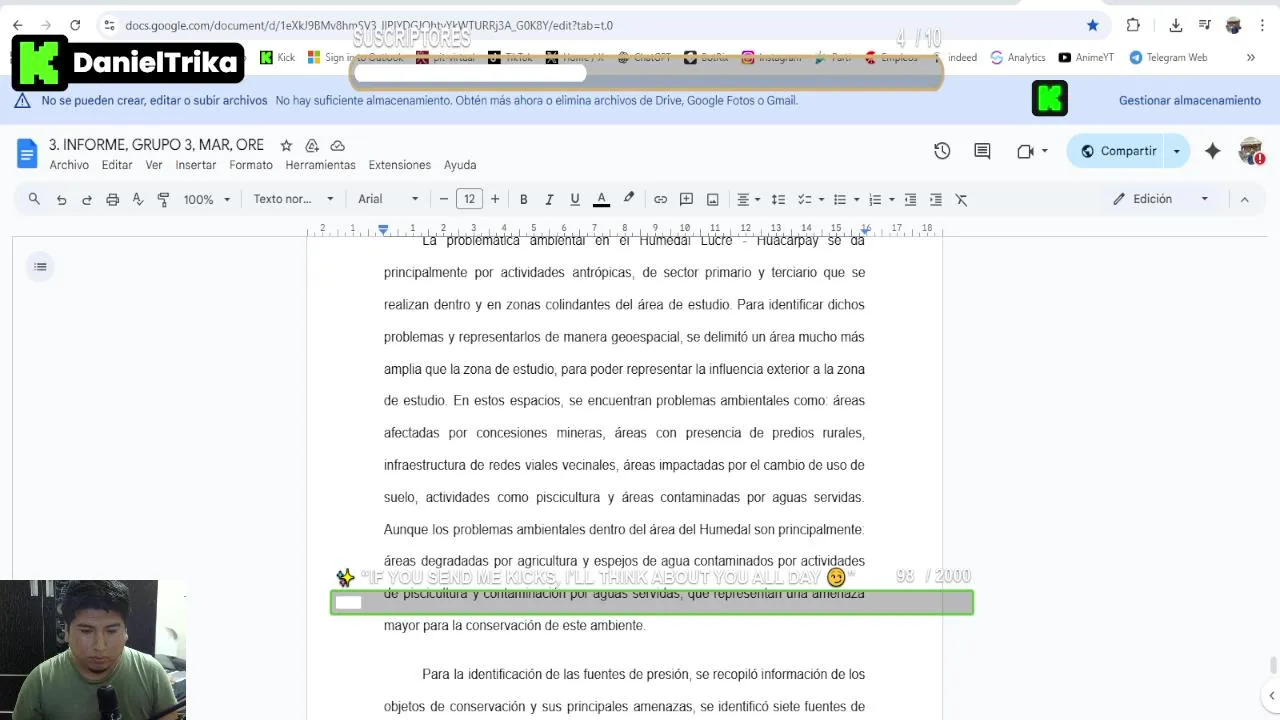1280x720 pixels.
Task: Click the document title '3. INFORME, GRUPO 3, MAR, ORE'
Action: click(x=156, y=145)
